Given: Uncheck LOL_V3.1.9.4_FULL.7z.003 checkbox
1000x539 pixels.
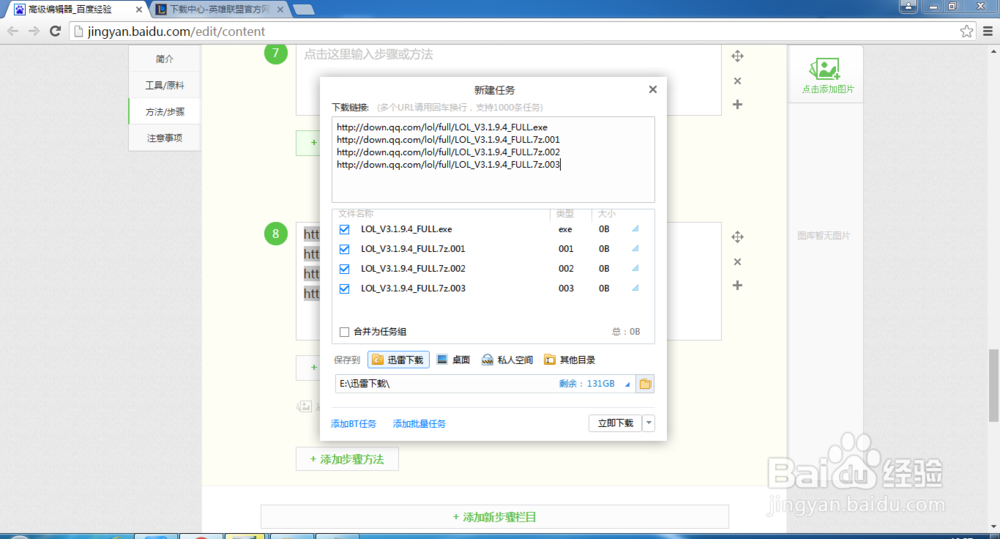Looking at the screenshot, I should (344, 288).
